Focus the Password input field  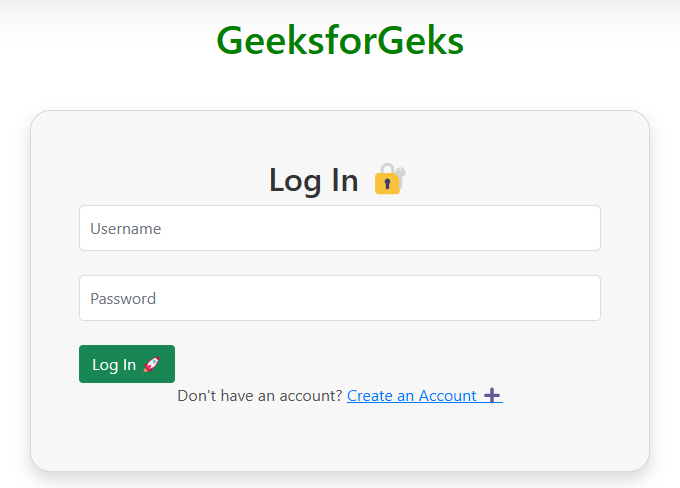pos(339,298)
